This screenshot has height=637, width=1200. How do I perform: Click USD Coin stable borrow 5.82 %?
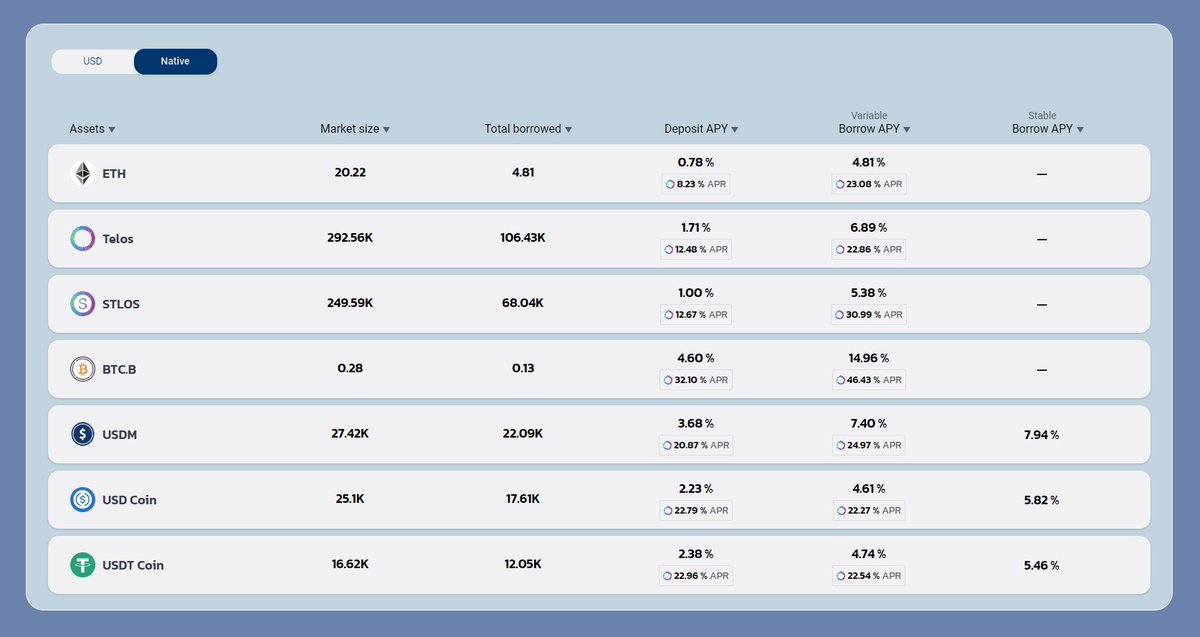(x=1041, y=500)
